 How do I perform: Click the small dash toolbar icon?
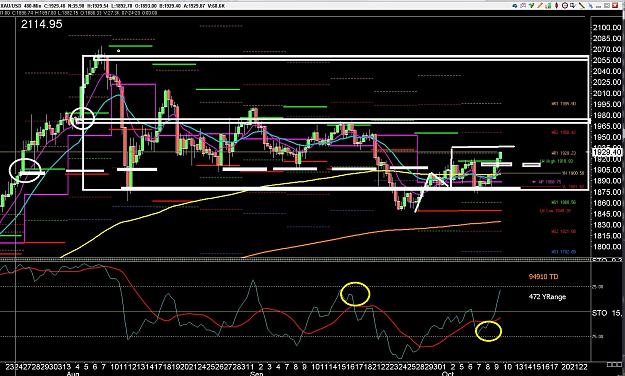pyautogui.click(x=598, y=7)
